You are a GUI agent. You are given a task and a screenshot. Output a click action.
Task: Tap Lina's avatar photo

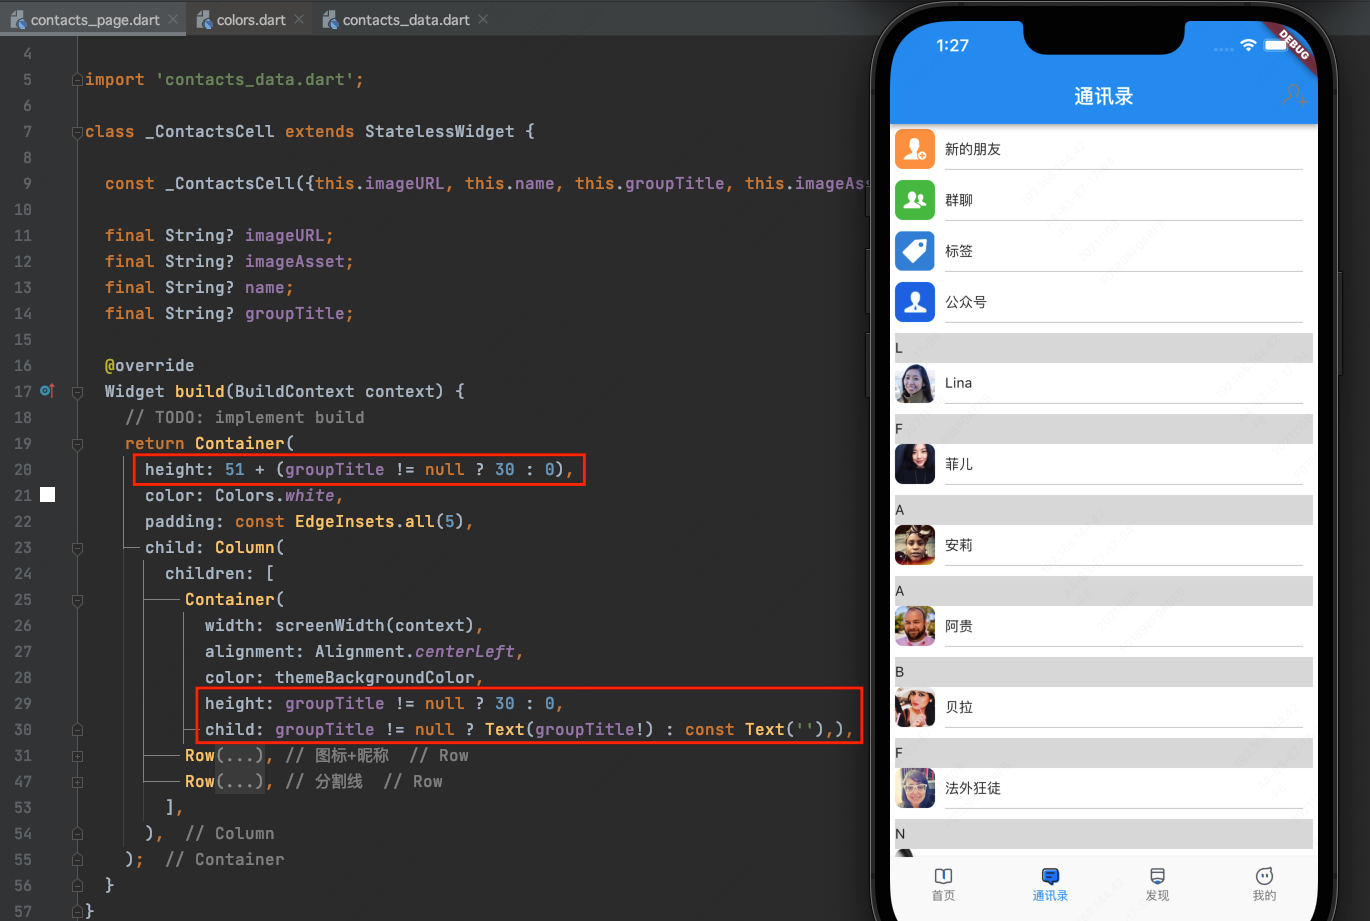coord(915,383)
